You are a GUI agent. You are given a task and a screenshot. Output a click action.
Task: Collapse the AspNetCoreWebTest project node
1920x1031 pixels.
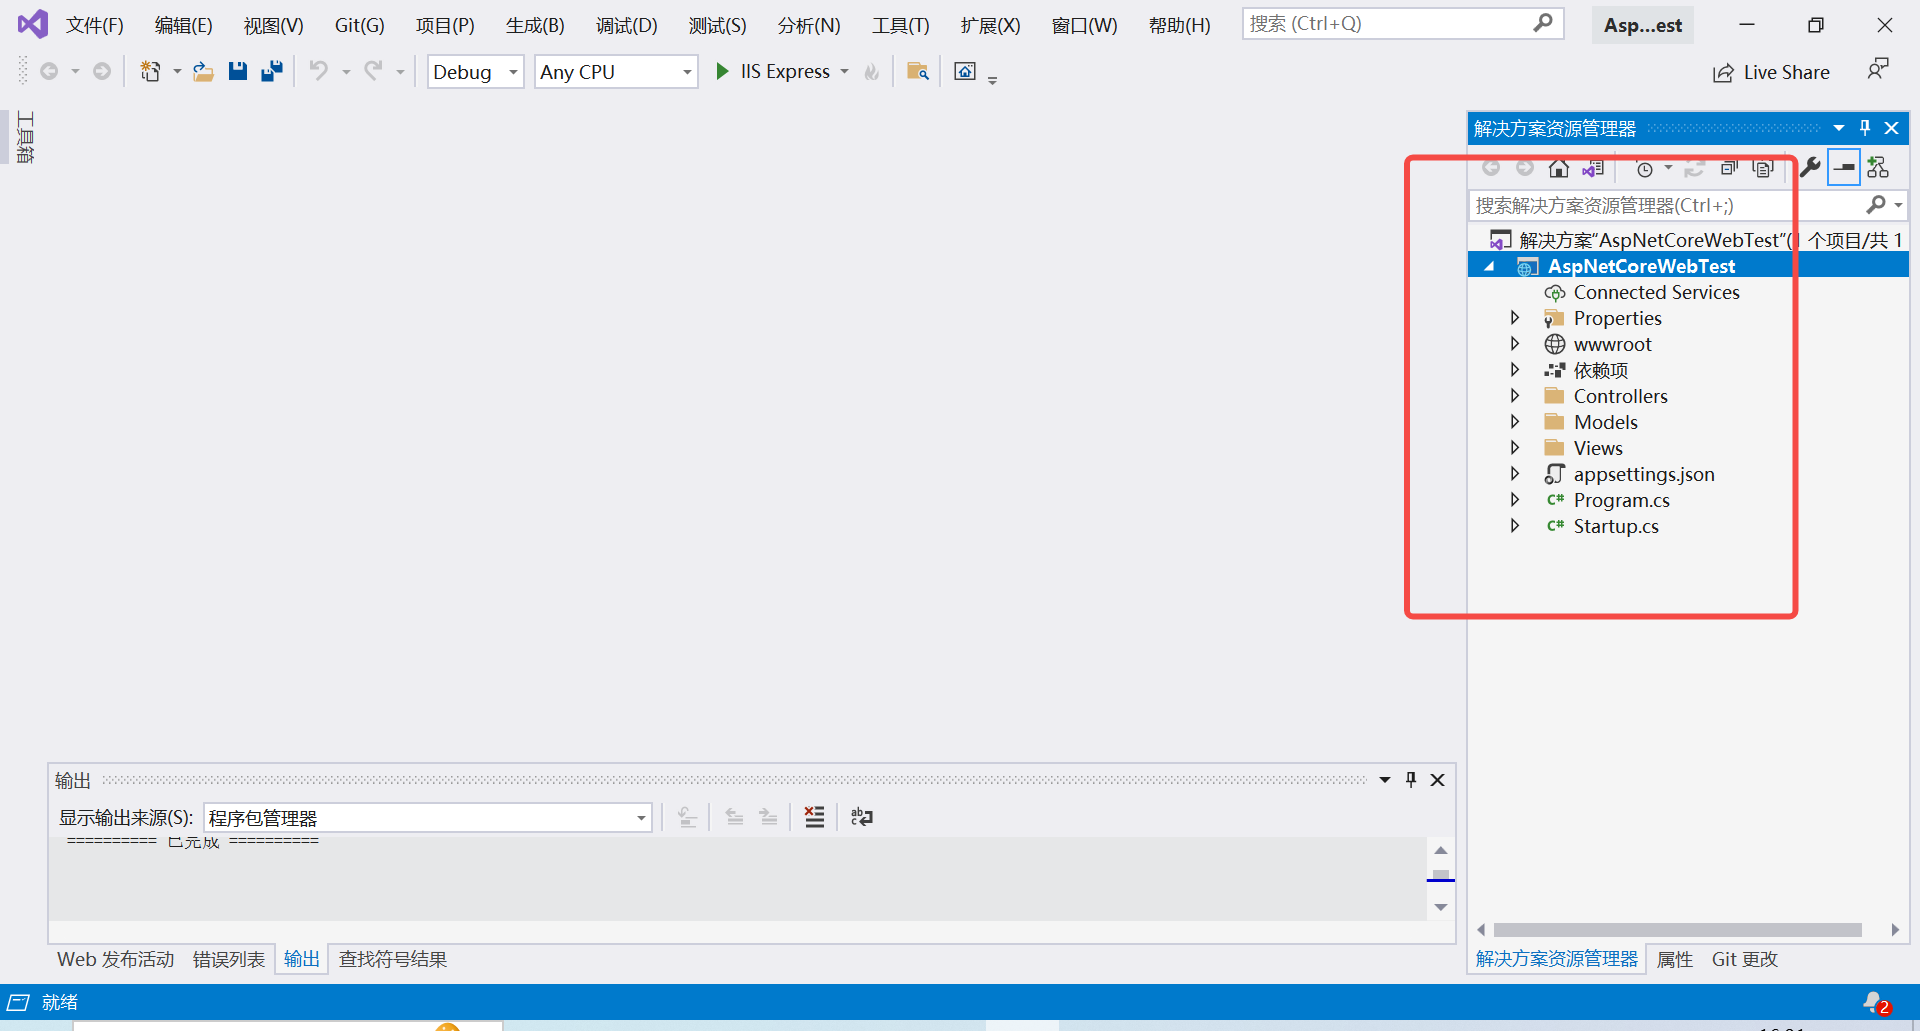[x=1490, y=266]
